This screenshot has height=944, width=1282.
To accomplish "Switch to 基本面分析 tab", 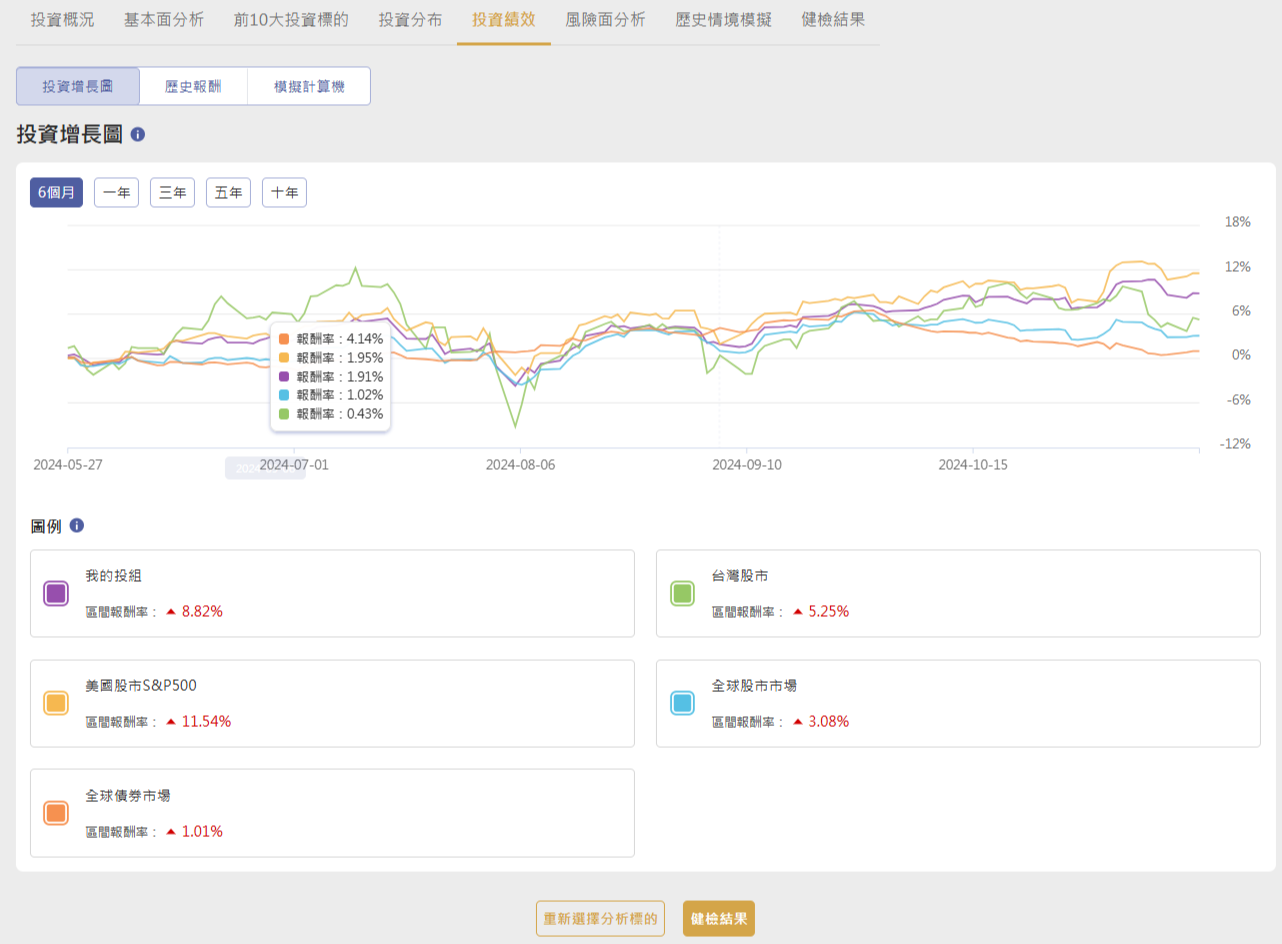I will coord(164,20).
